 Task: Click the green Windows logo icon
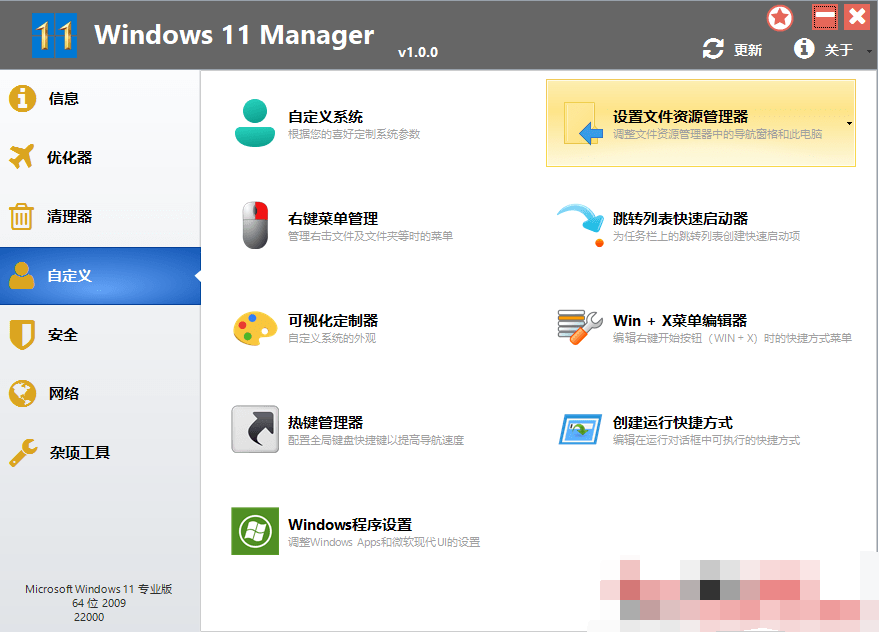tap(255, 531)
